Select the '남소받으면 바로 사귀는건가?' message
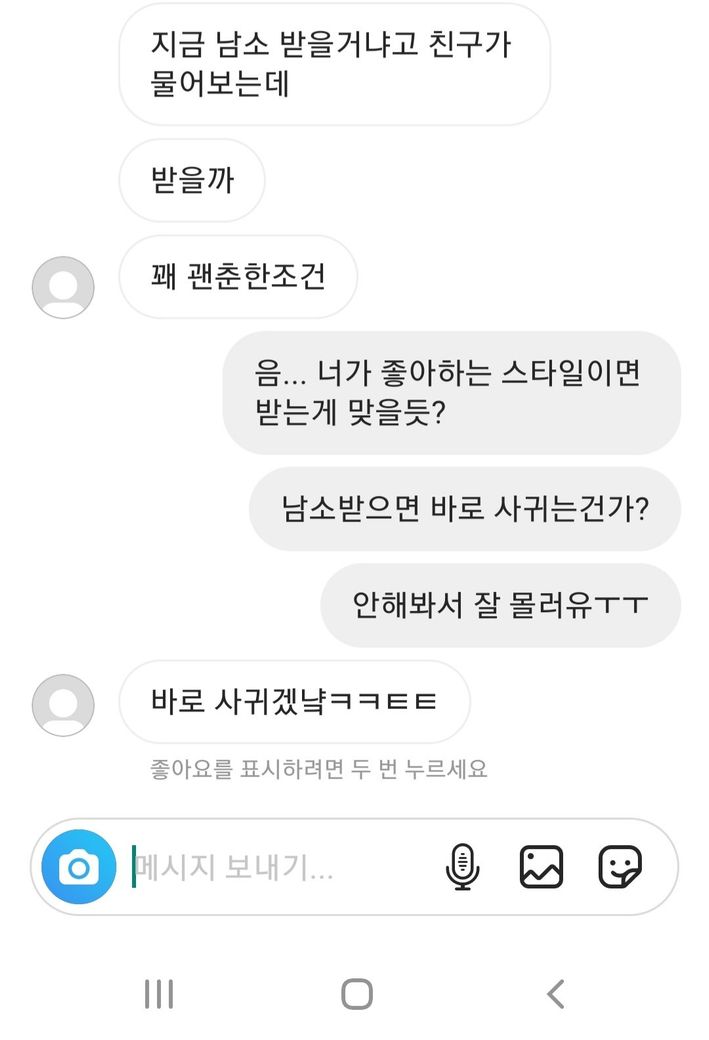This screenshot has height=1040, width=709. coord(465,508)
